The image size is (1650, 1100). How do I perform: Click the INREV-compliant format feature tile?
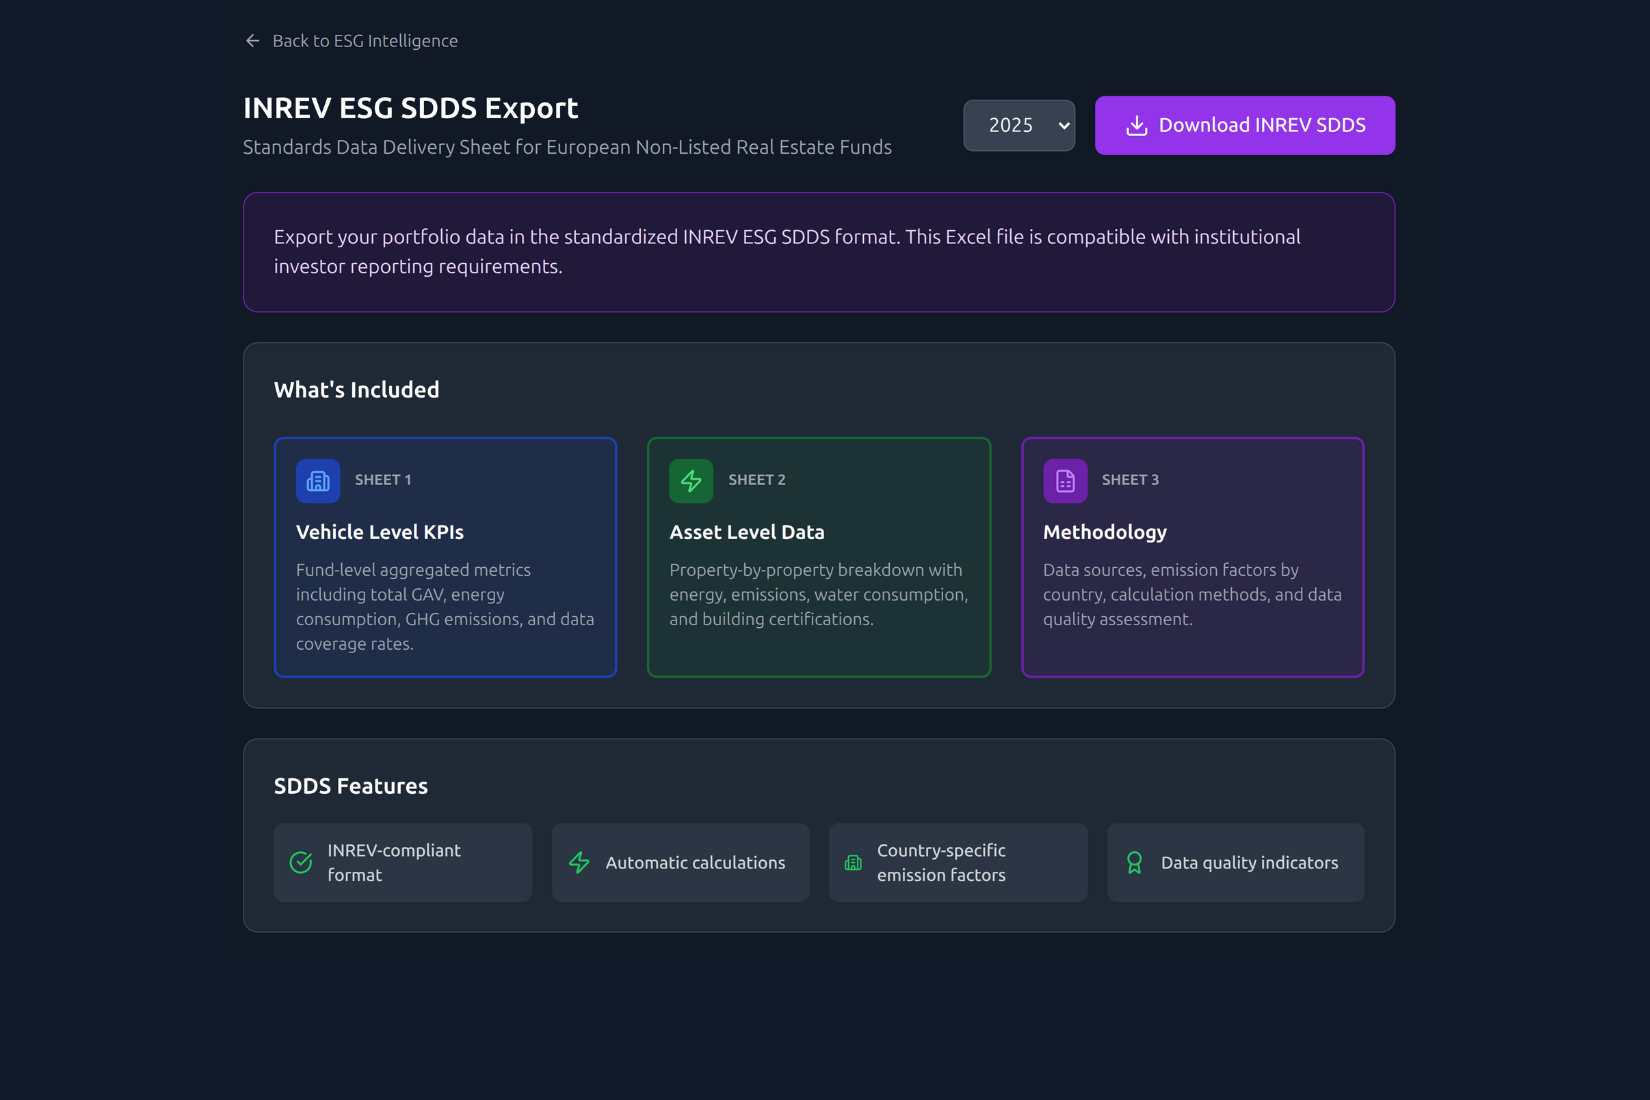[402, 863]
